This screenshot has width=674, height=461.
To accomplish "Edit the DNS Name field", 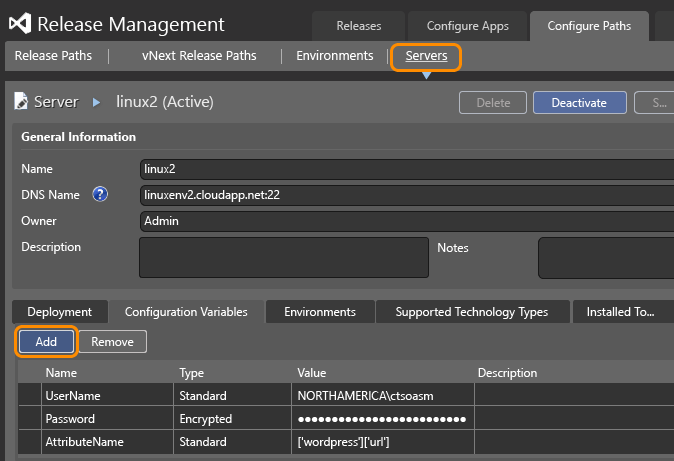I will [407, 195].
